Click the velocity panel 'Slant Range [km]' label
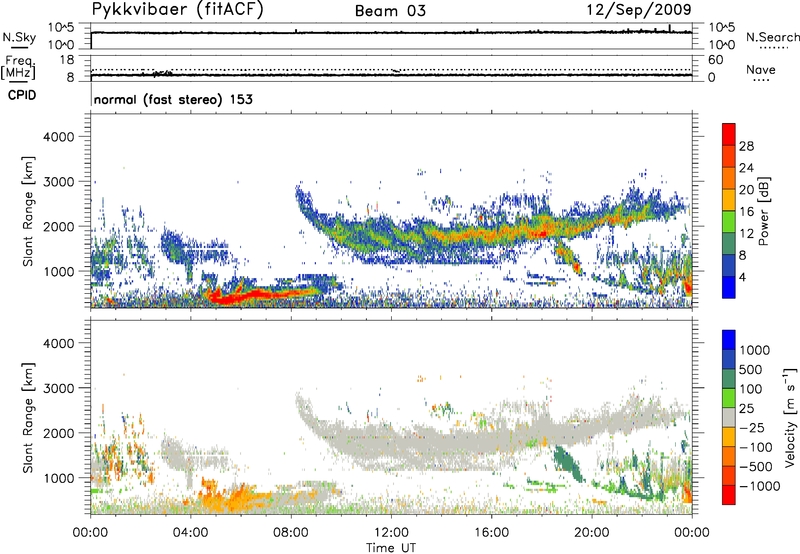The width and height of the screenshot is (800, 554). 28,418
